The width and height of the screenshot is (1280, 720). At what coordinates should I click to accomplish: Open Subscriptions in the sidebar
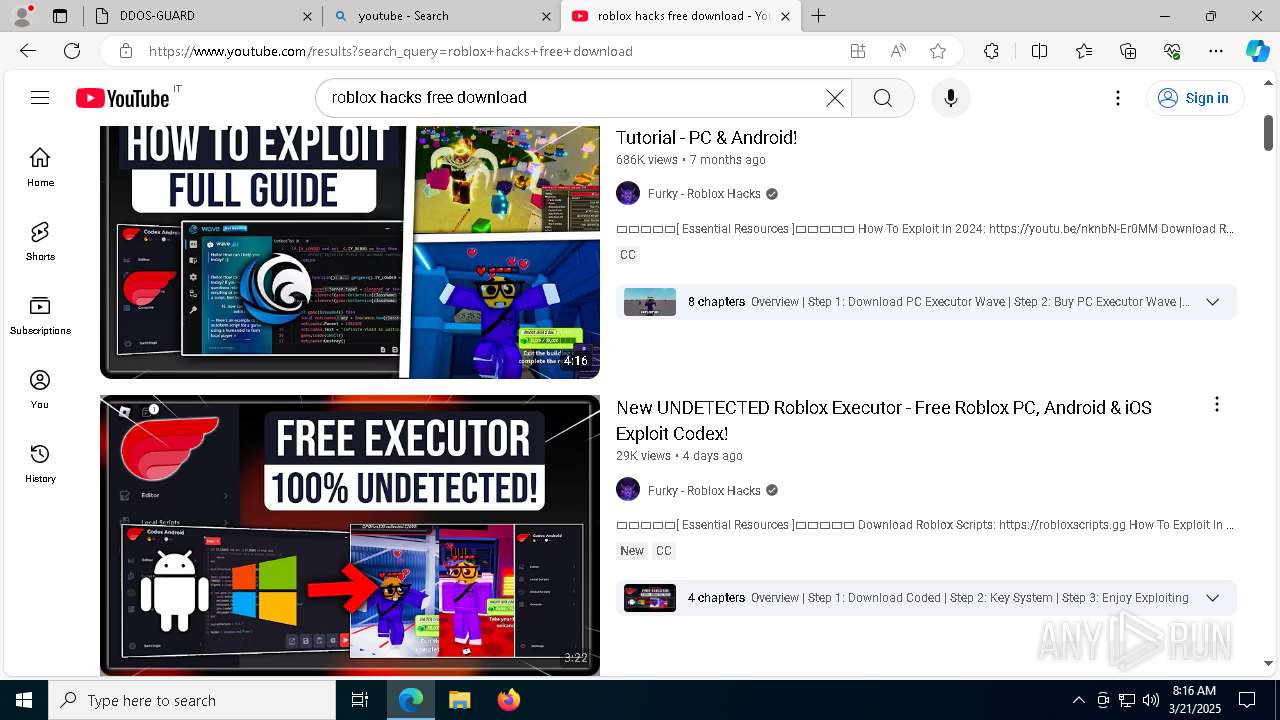(40, 315)
